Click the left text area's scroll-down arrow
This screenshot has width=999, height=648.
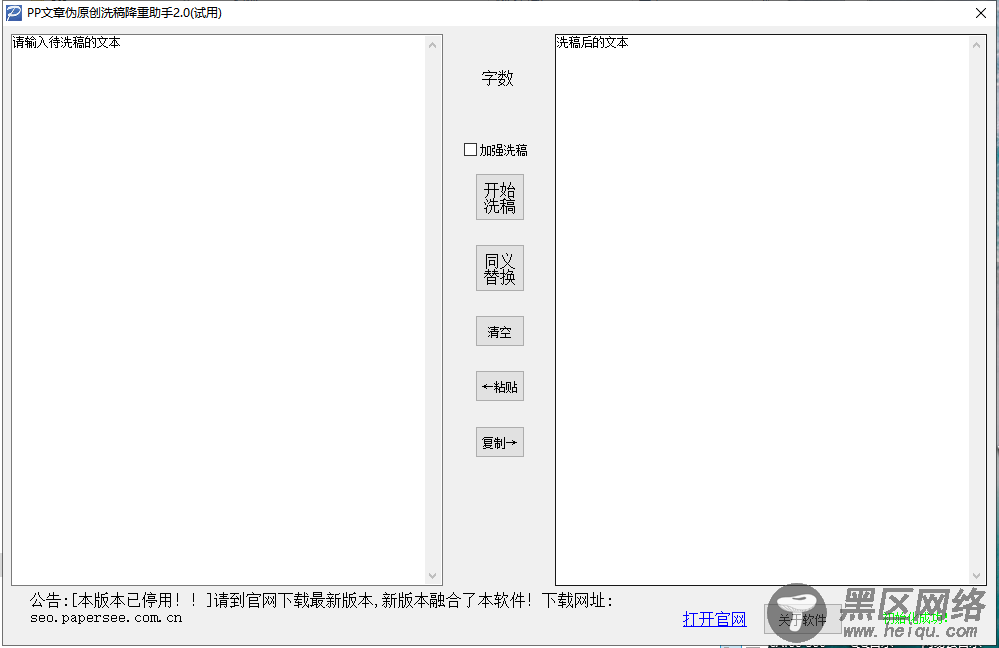coord(433,575)
